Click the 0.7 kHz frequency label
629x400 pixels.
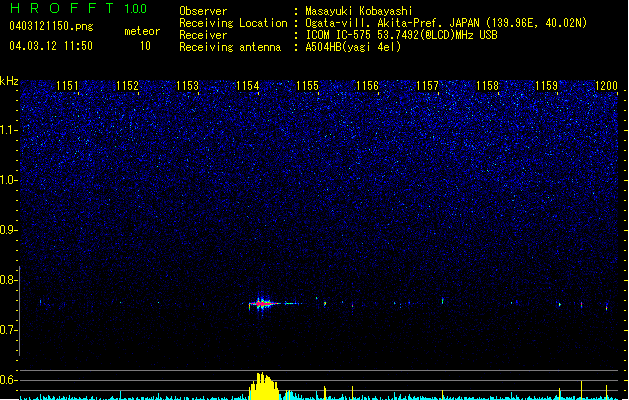(9, 330)
